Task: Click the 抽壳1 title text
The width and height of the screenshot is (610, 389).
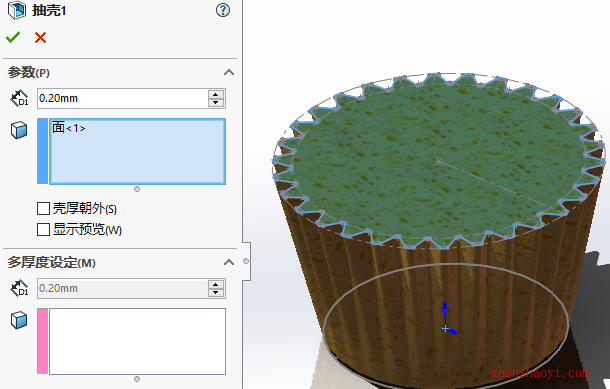Action: [49, 11]
